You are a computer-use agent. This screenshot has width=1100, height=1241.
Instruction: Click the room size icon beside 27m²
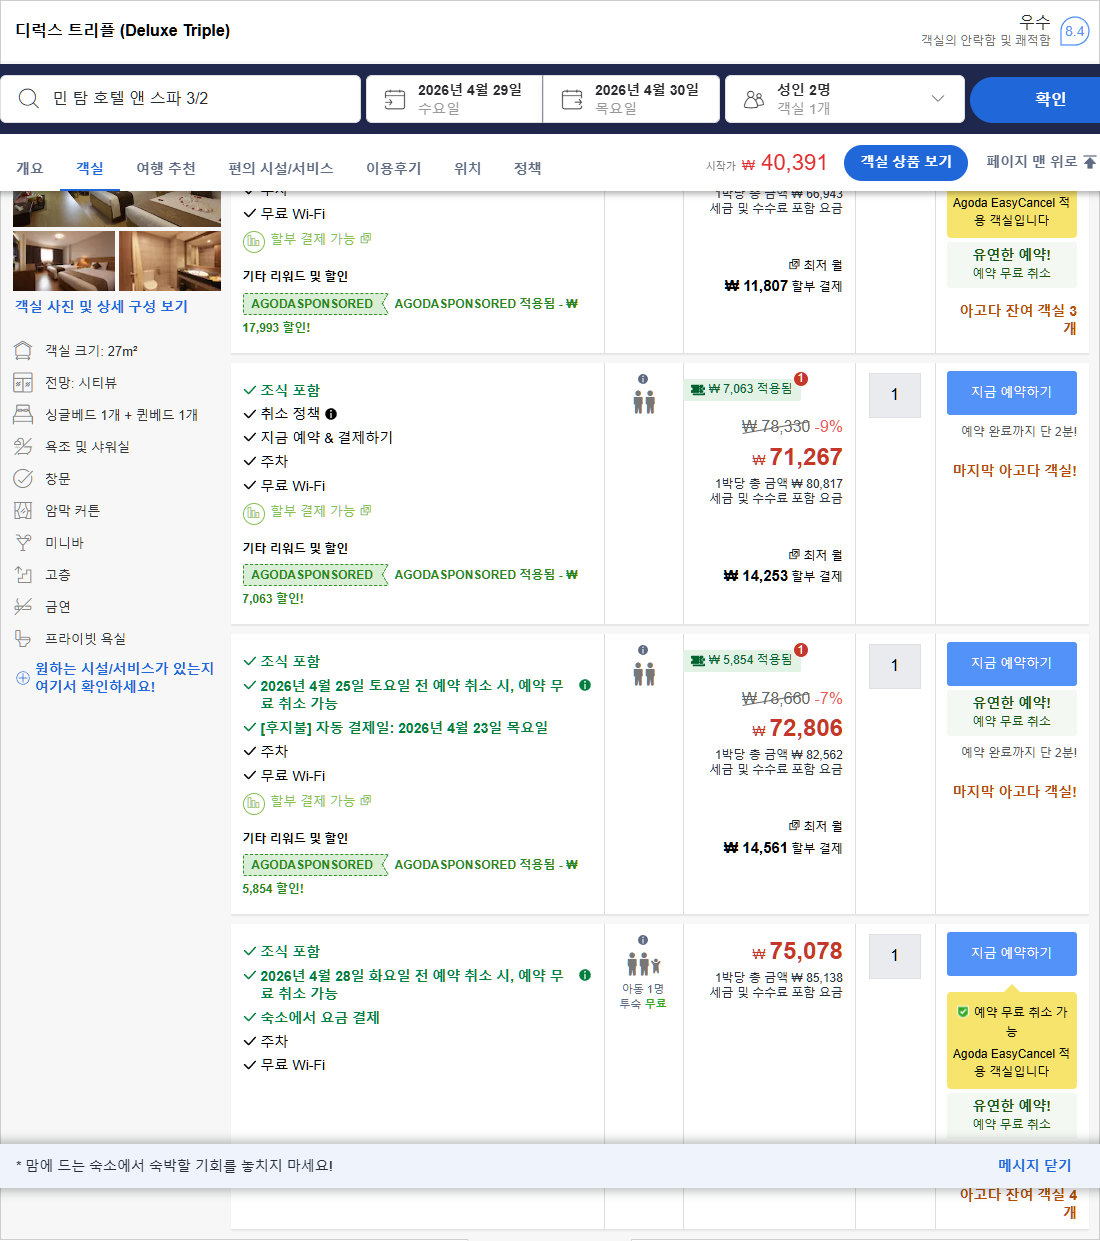pos(22,350)
